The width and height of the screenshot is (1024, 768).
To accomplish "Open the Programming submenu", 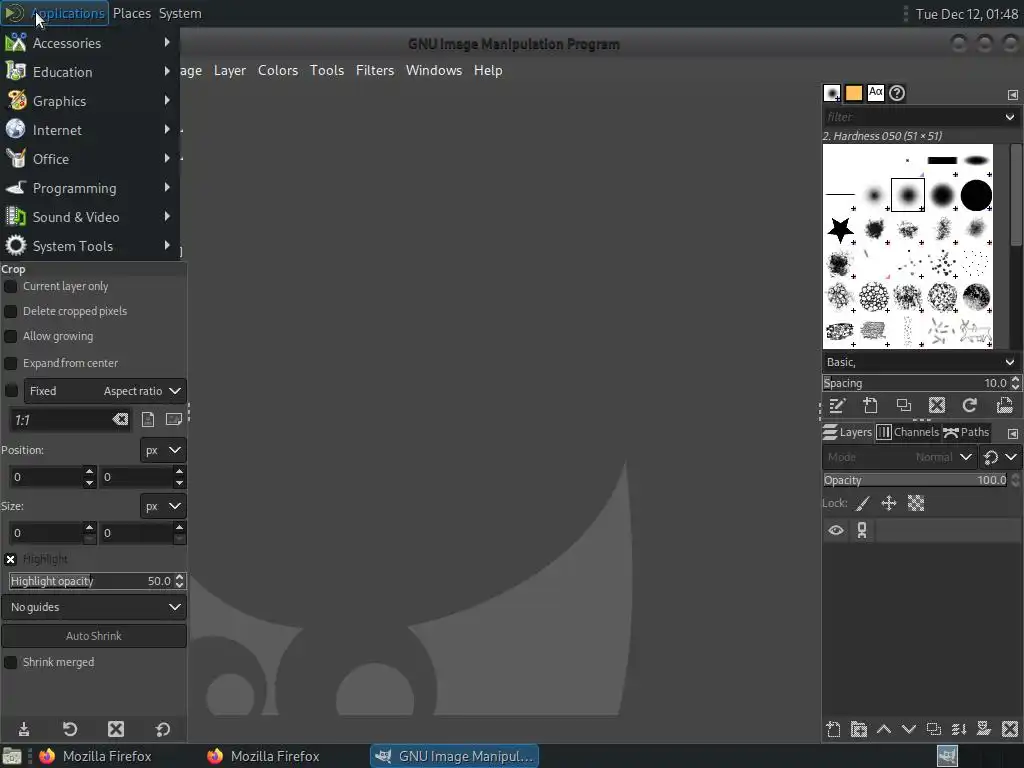I will click(89, 188).
